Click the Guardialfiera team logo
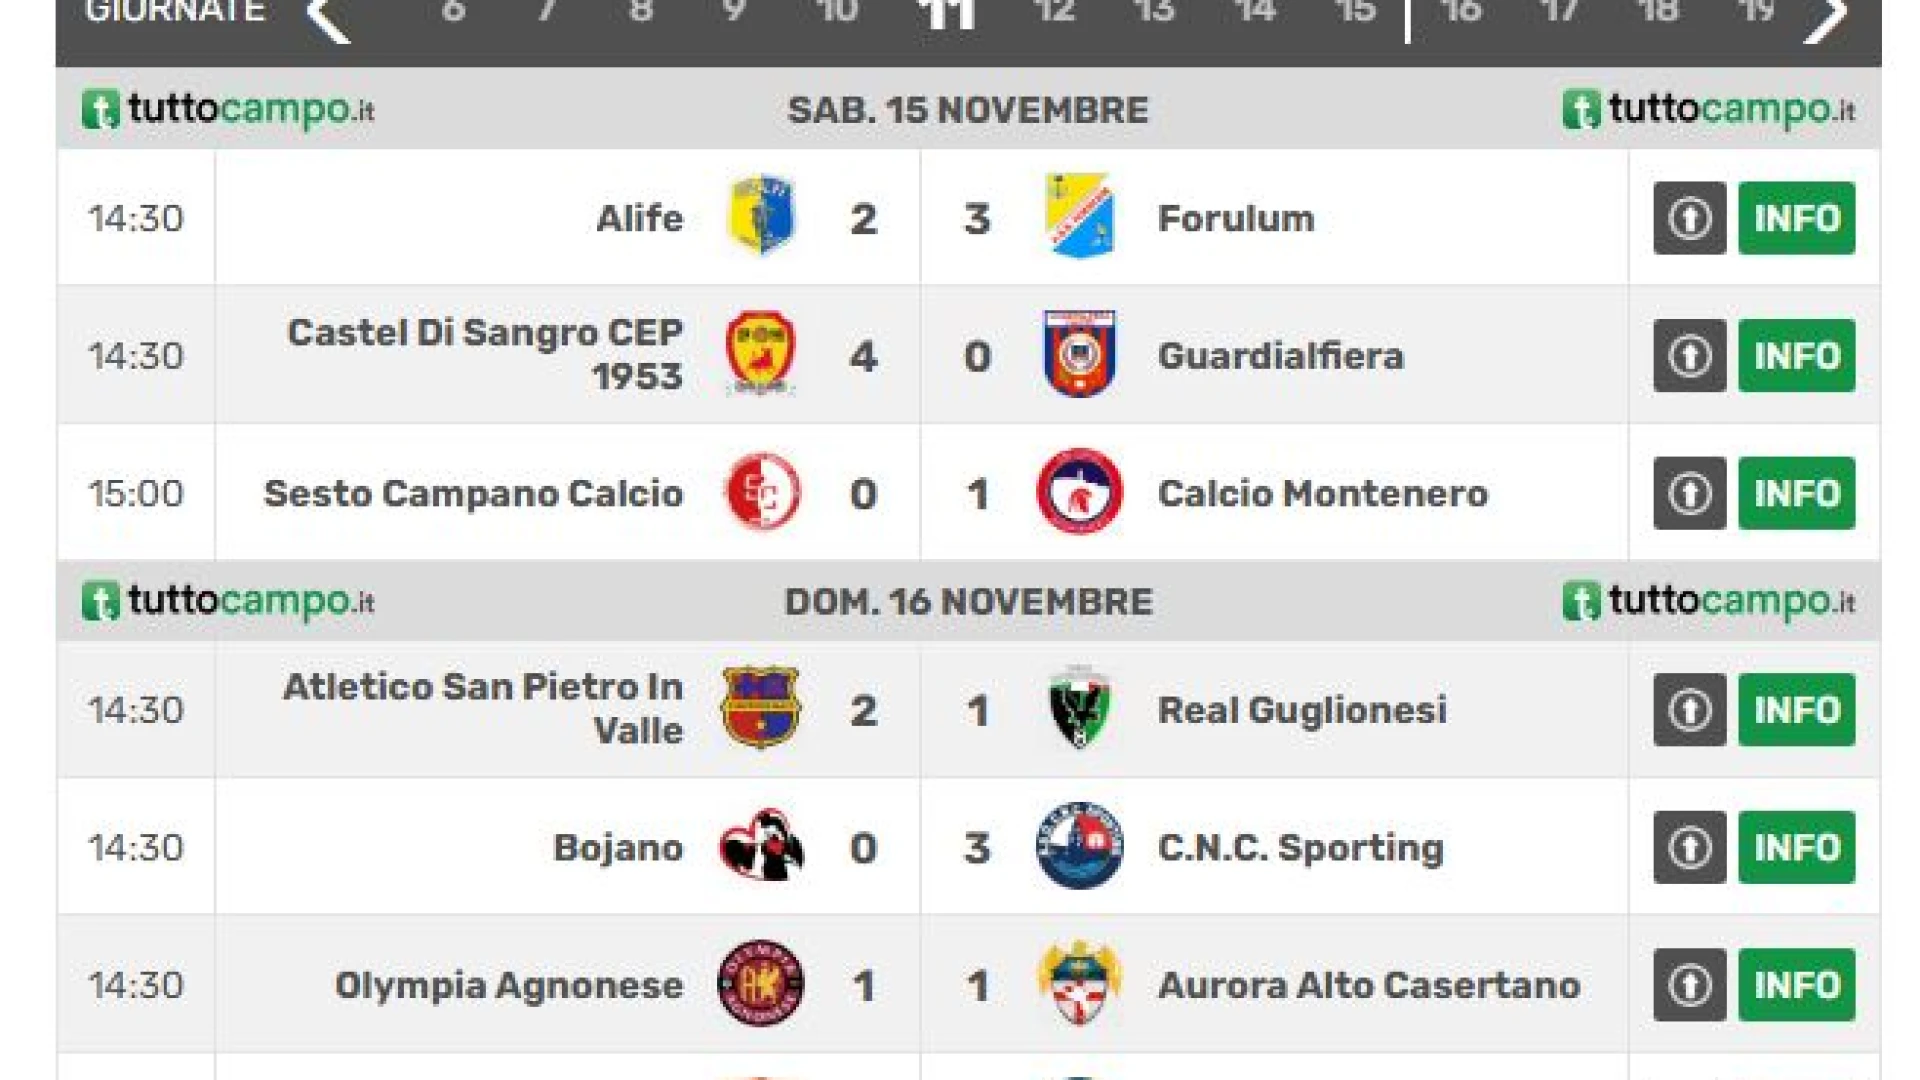Viewport: 1920px width, 1080px height. [x=1079, y=354]
